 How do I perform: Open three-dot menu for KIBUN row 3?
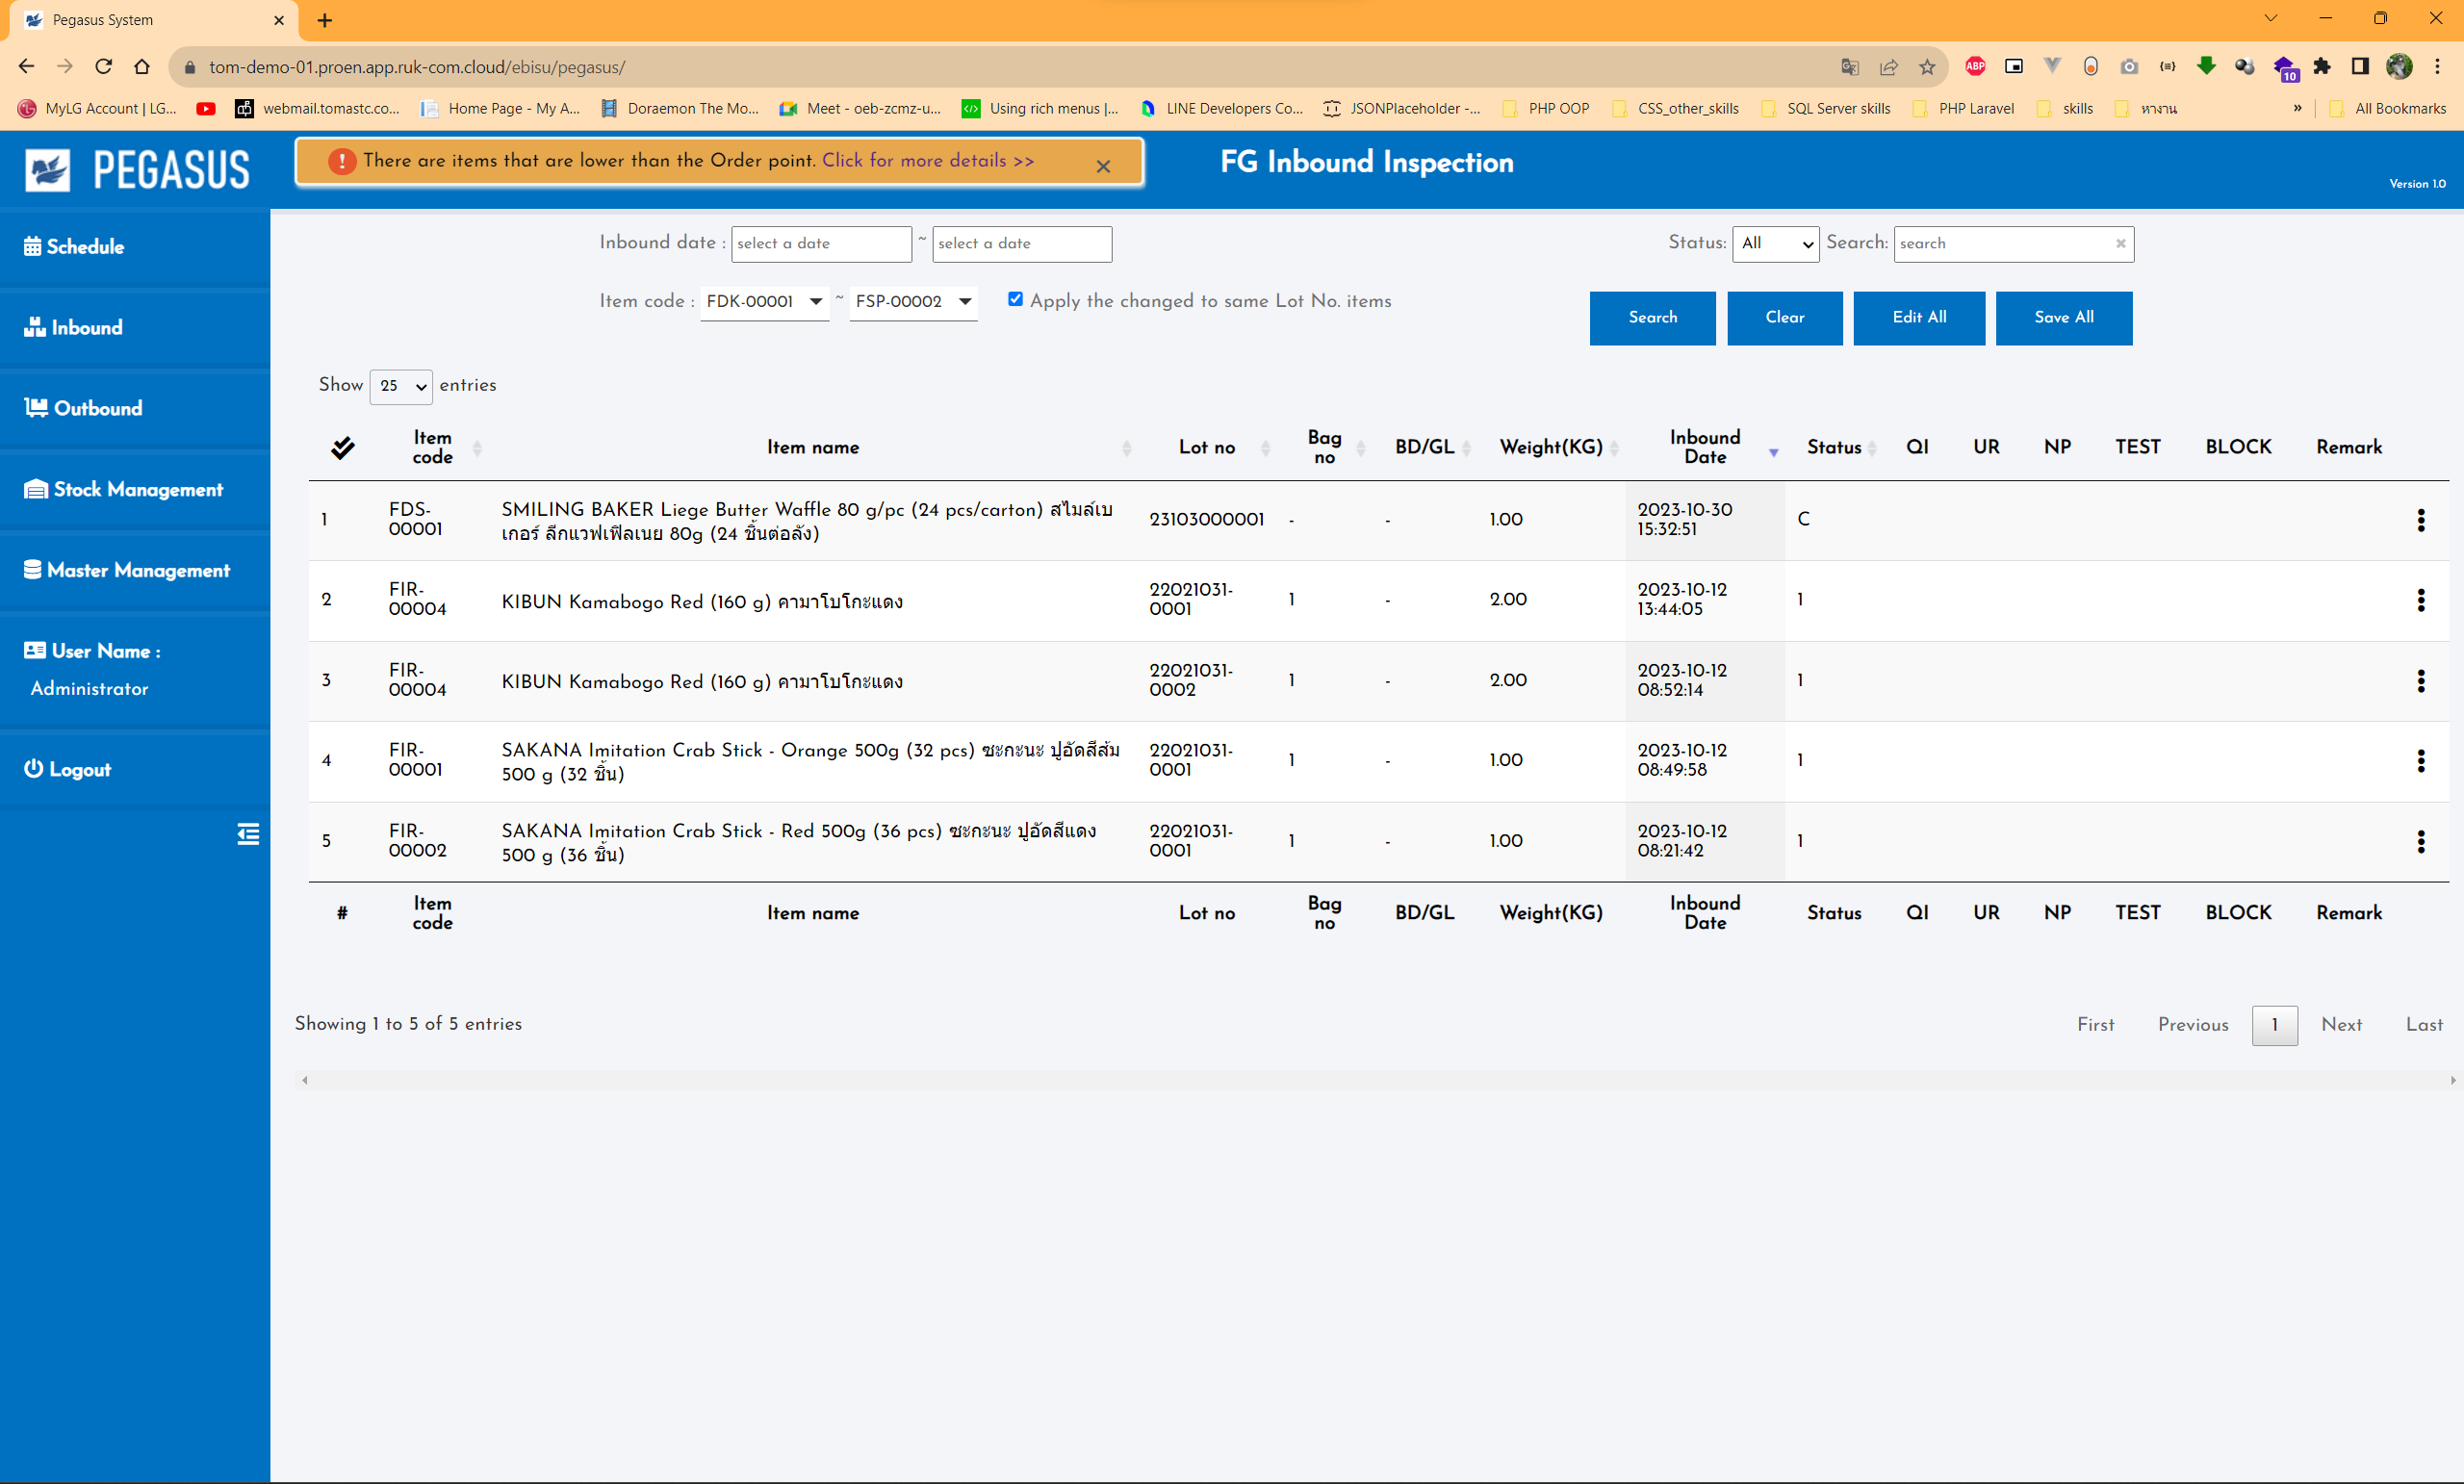click(x=2420, y=681)
